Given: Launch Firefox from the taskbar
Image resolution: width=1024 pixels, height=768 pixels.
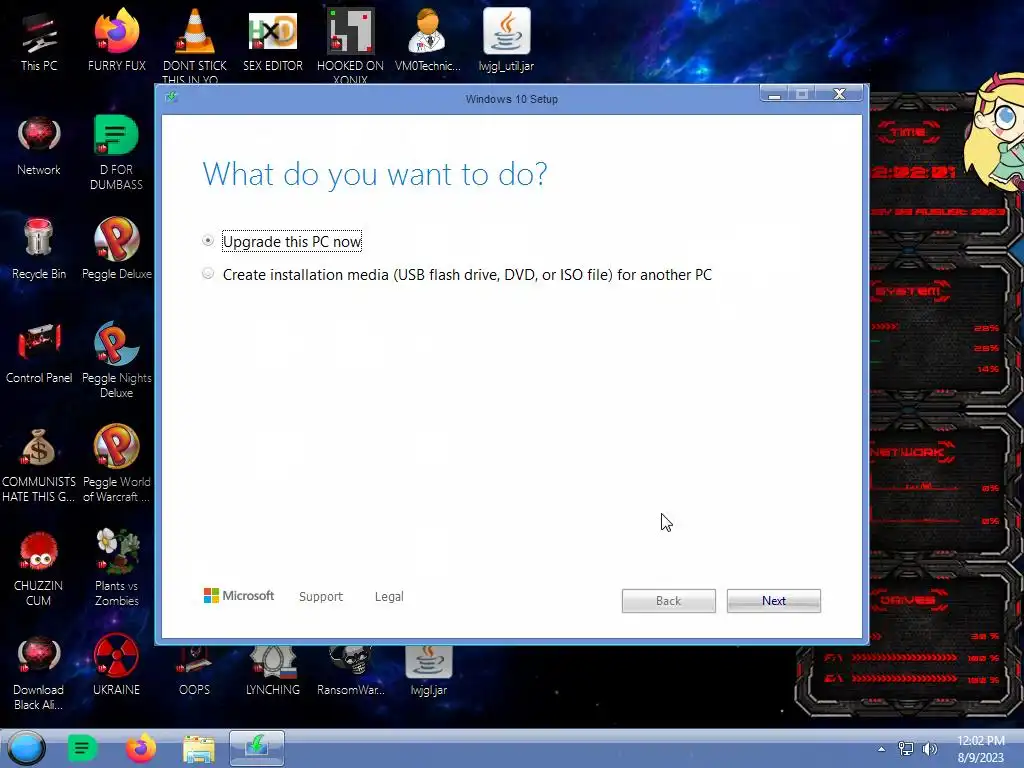Looking at the screenshot, I should tap(140, 748).
